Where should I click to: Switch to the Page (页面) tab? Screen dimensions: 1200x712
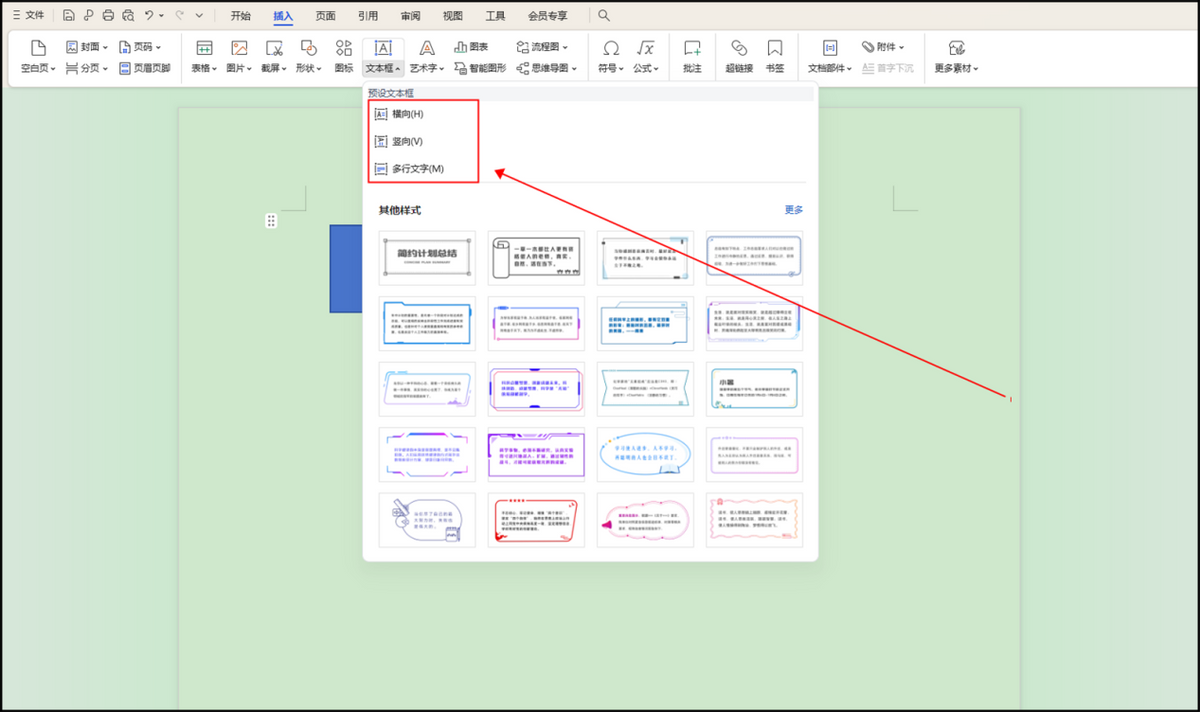(326, 16)
